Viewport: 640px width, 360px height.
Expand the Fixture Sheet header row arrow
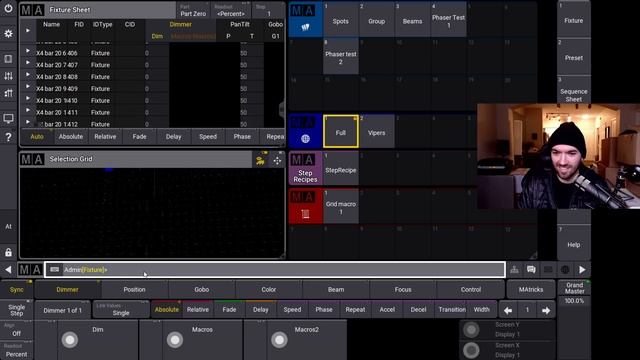tap(28, 30)
